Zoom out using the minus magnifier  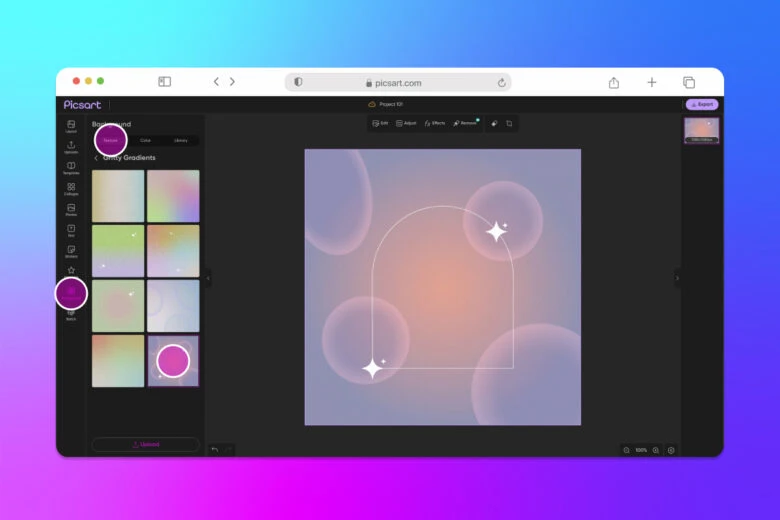coord(627,450)
